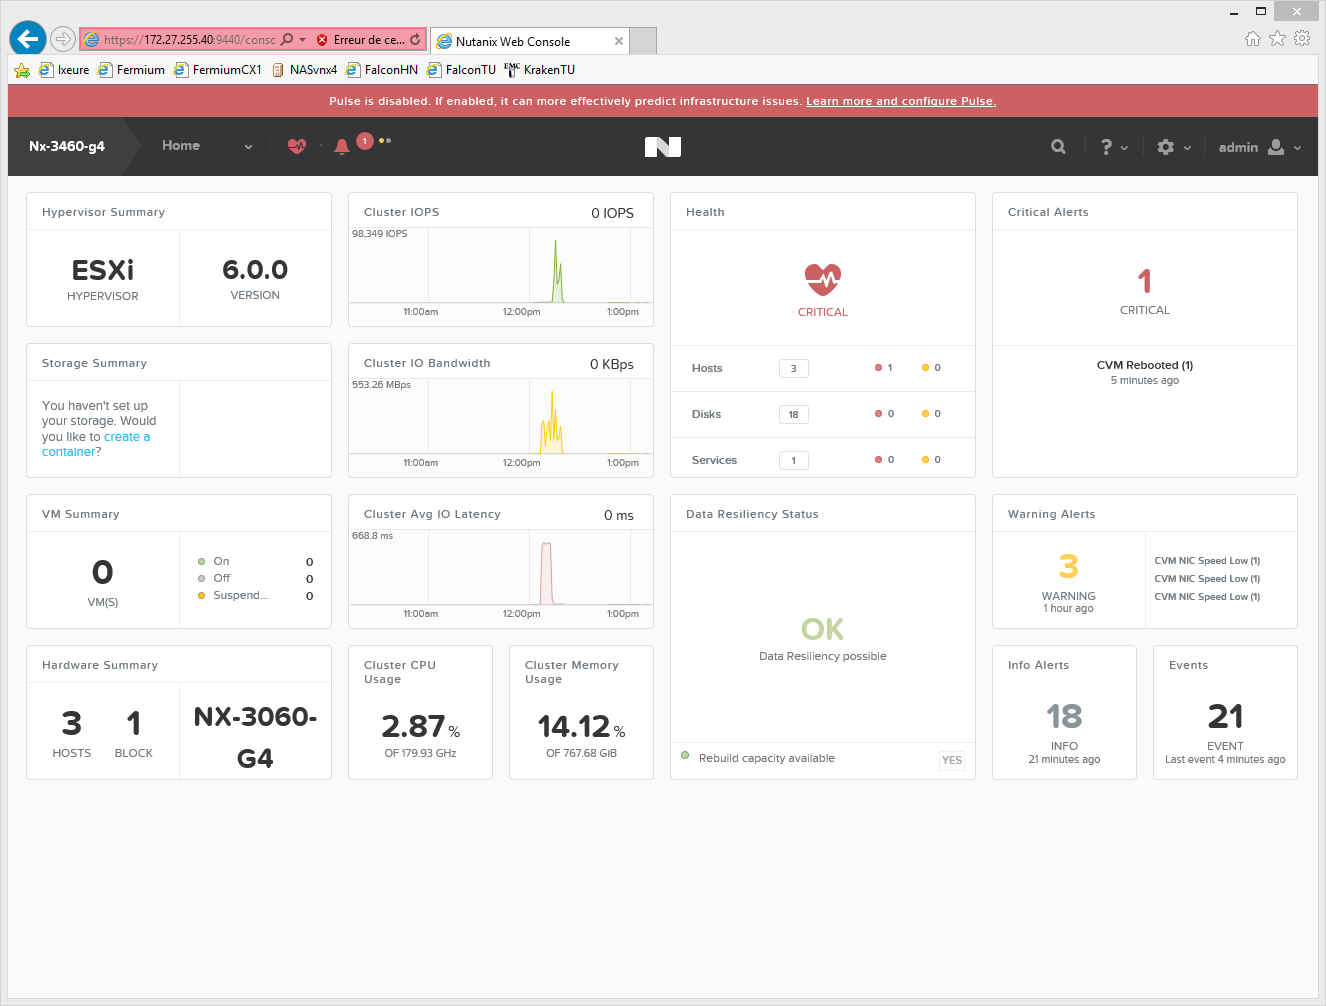Click the cluster health heart icon in navbar

point(297,146)
